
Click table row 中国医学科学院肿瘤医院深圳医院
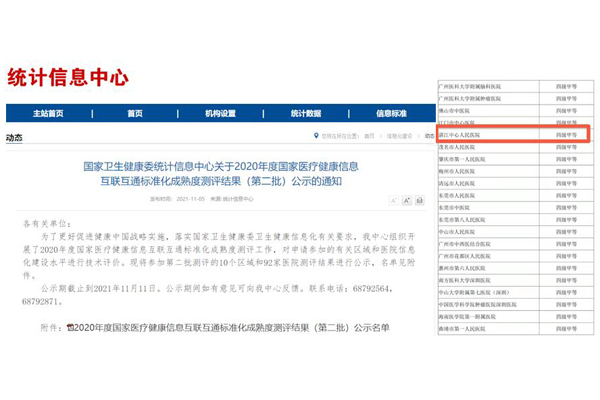click(x=516, y=305)
